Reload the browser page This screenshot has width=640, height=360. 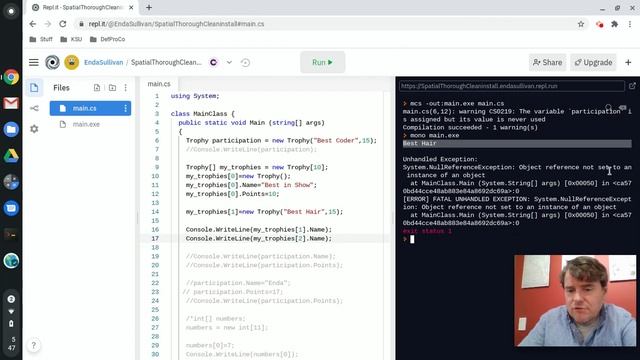[62, 24]
